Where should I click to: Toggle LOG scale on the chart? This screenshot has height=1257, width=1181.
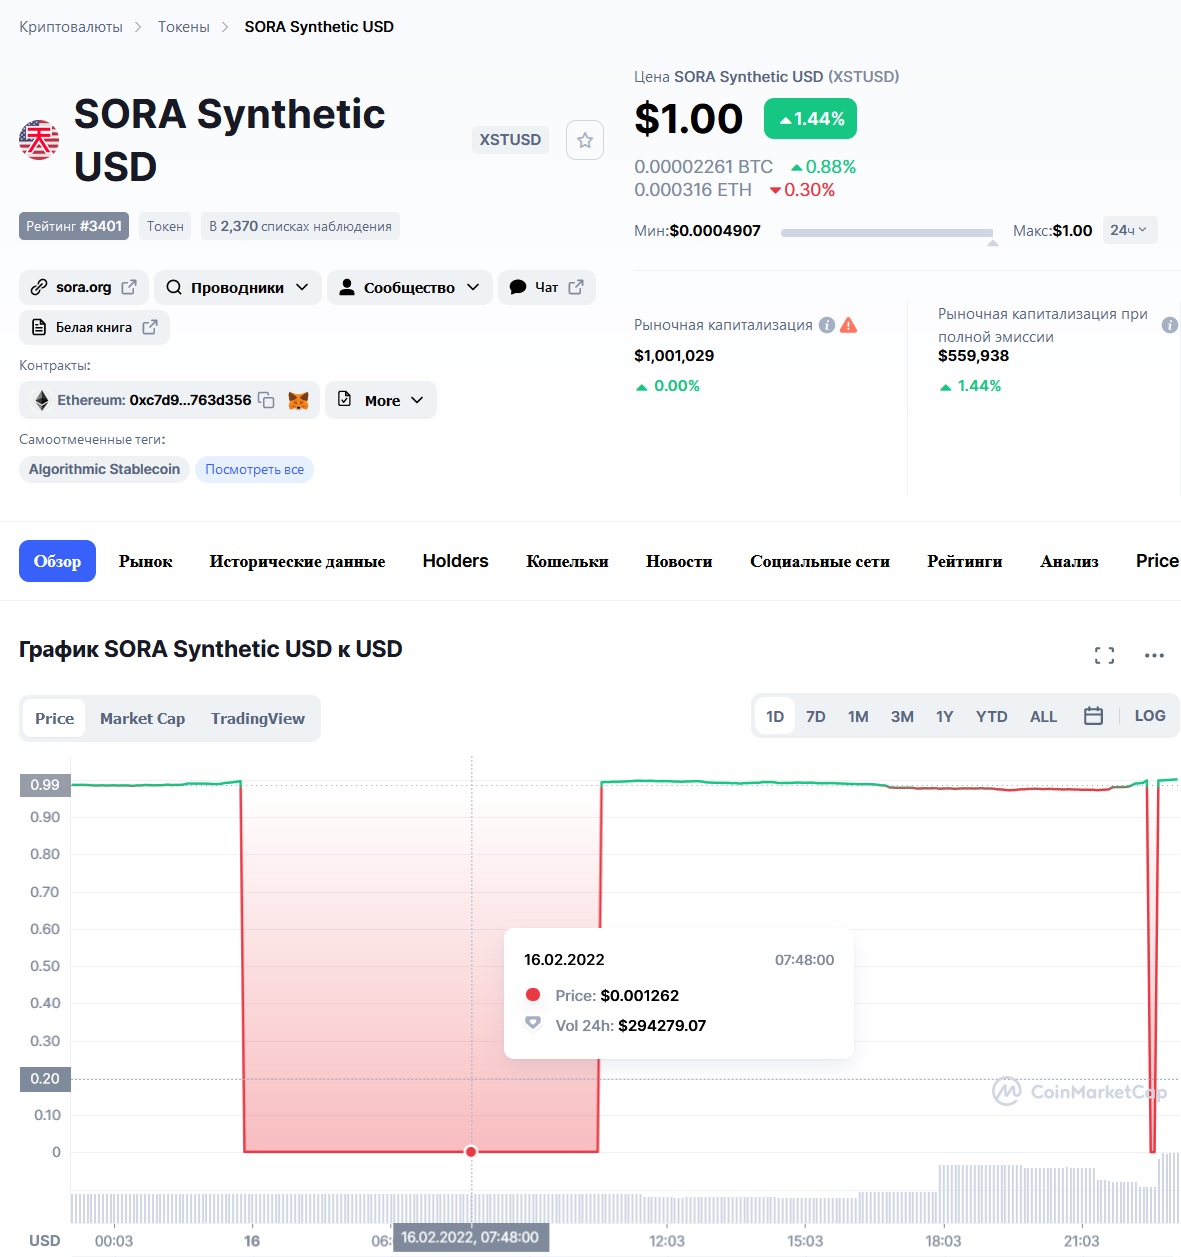tap(1150, 716)
